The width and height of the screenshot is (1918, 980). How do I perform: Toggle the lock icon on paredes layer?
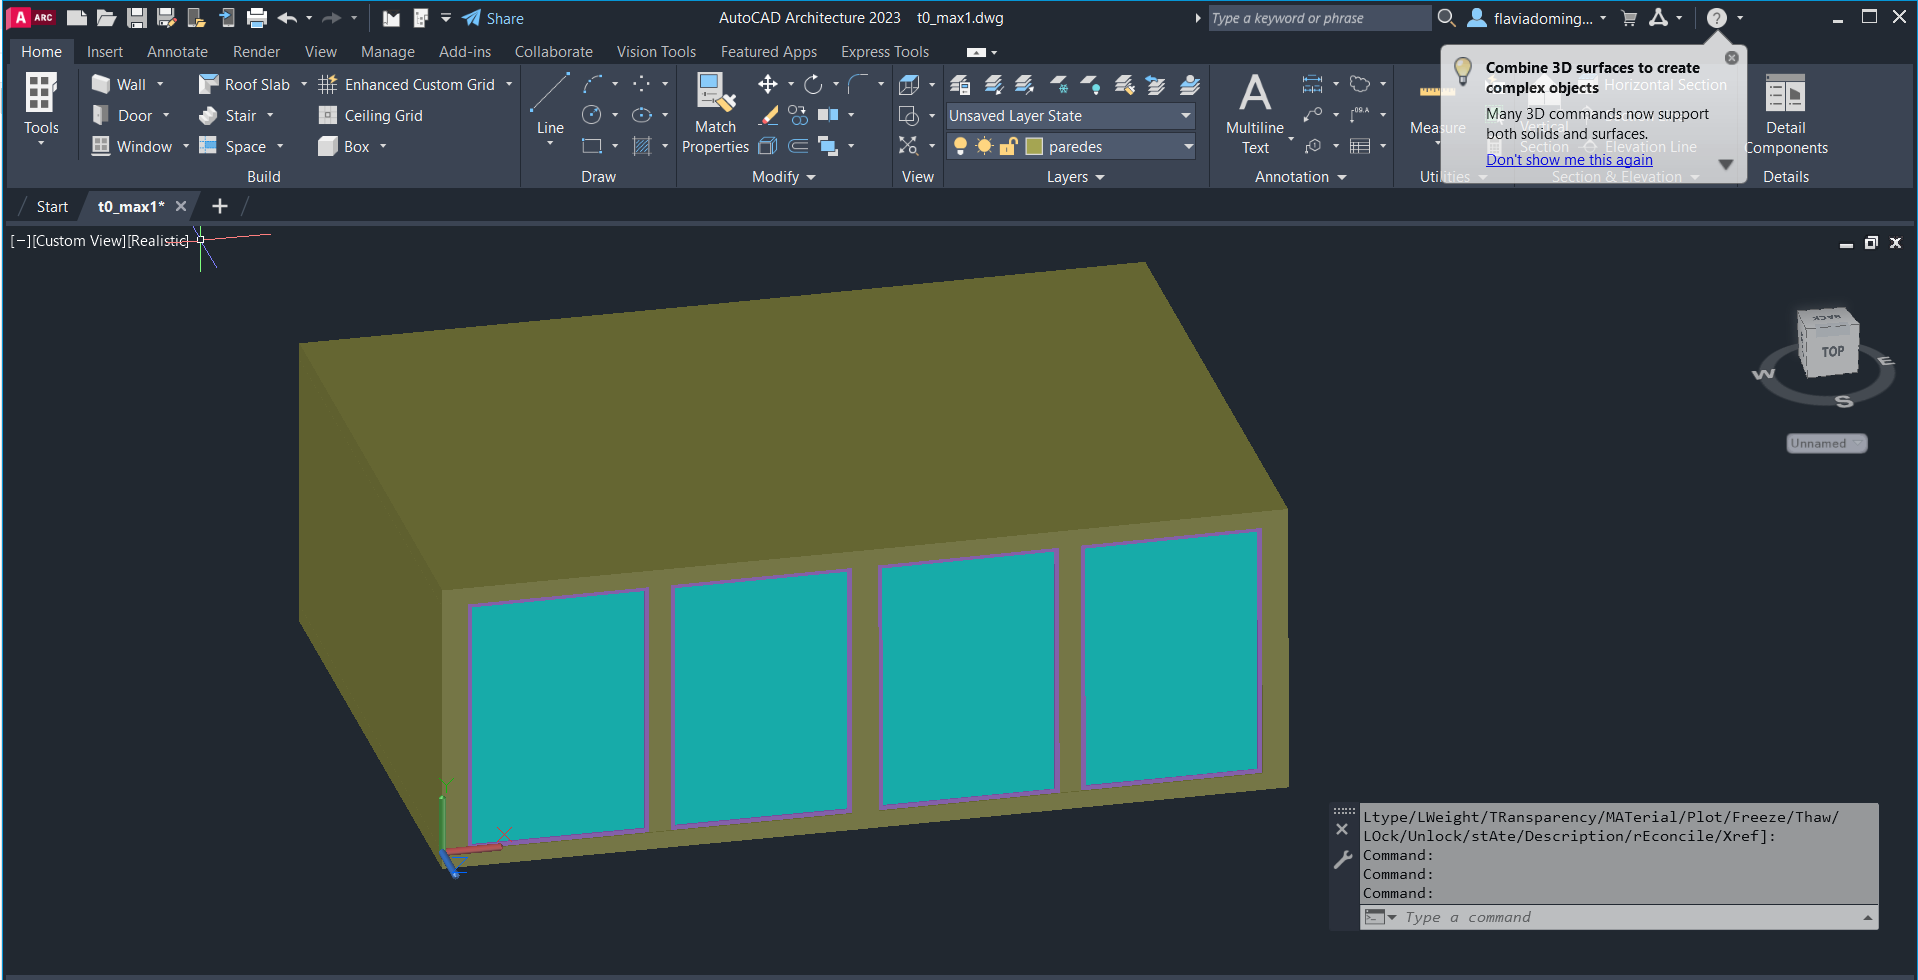tap(1008, 147)
